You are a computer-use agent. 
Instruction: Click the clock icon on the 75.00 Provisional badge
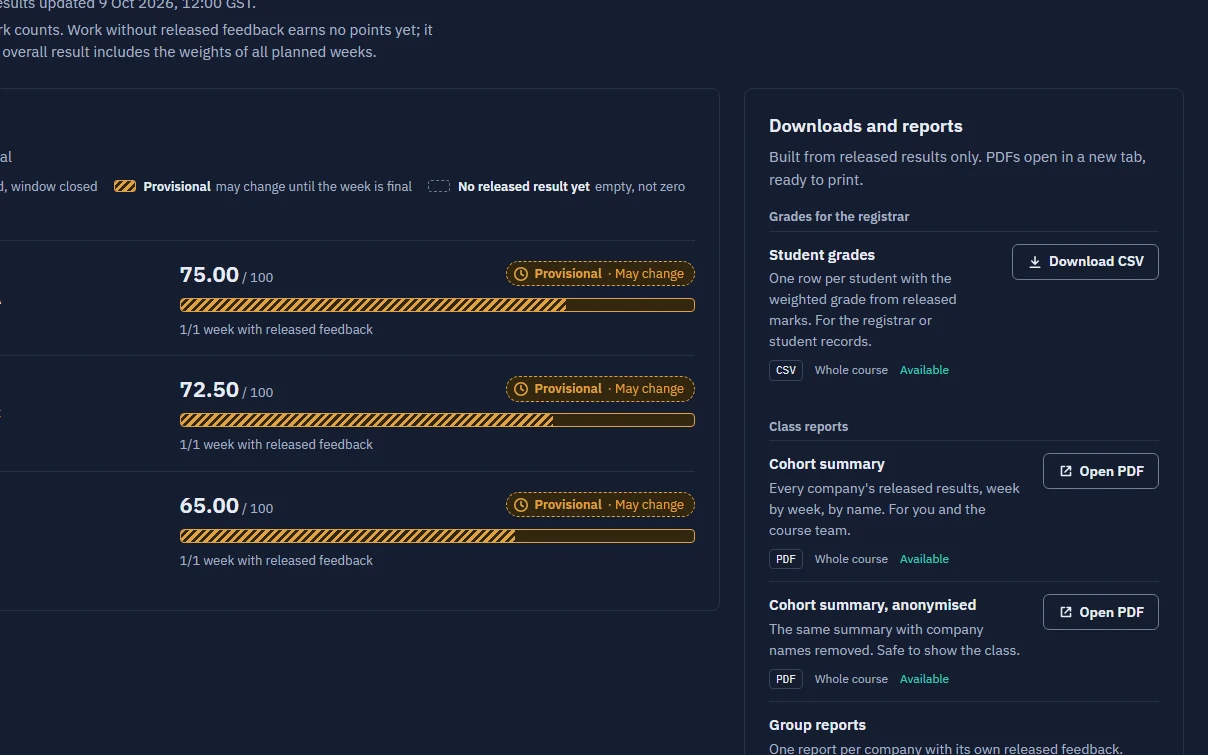pyautogui.click(x=521, y=274)
